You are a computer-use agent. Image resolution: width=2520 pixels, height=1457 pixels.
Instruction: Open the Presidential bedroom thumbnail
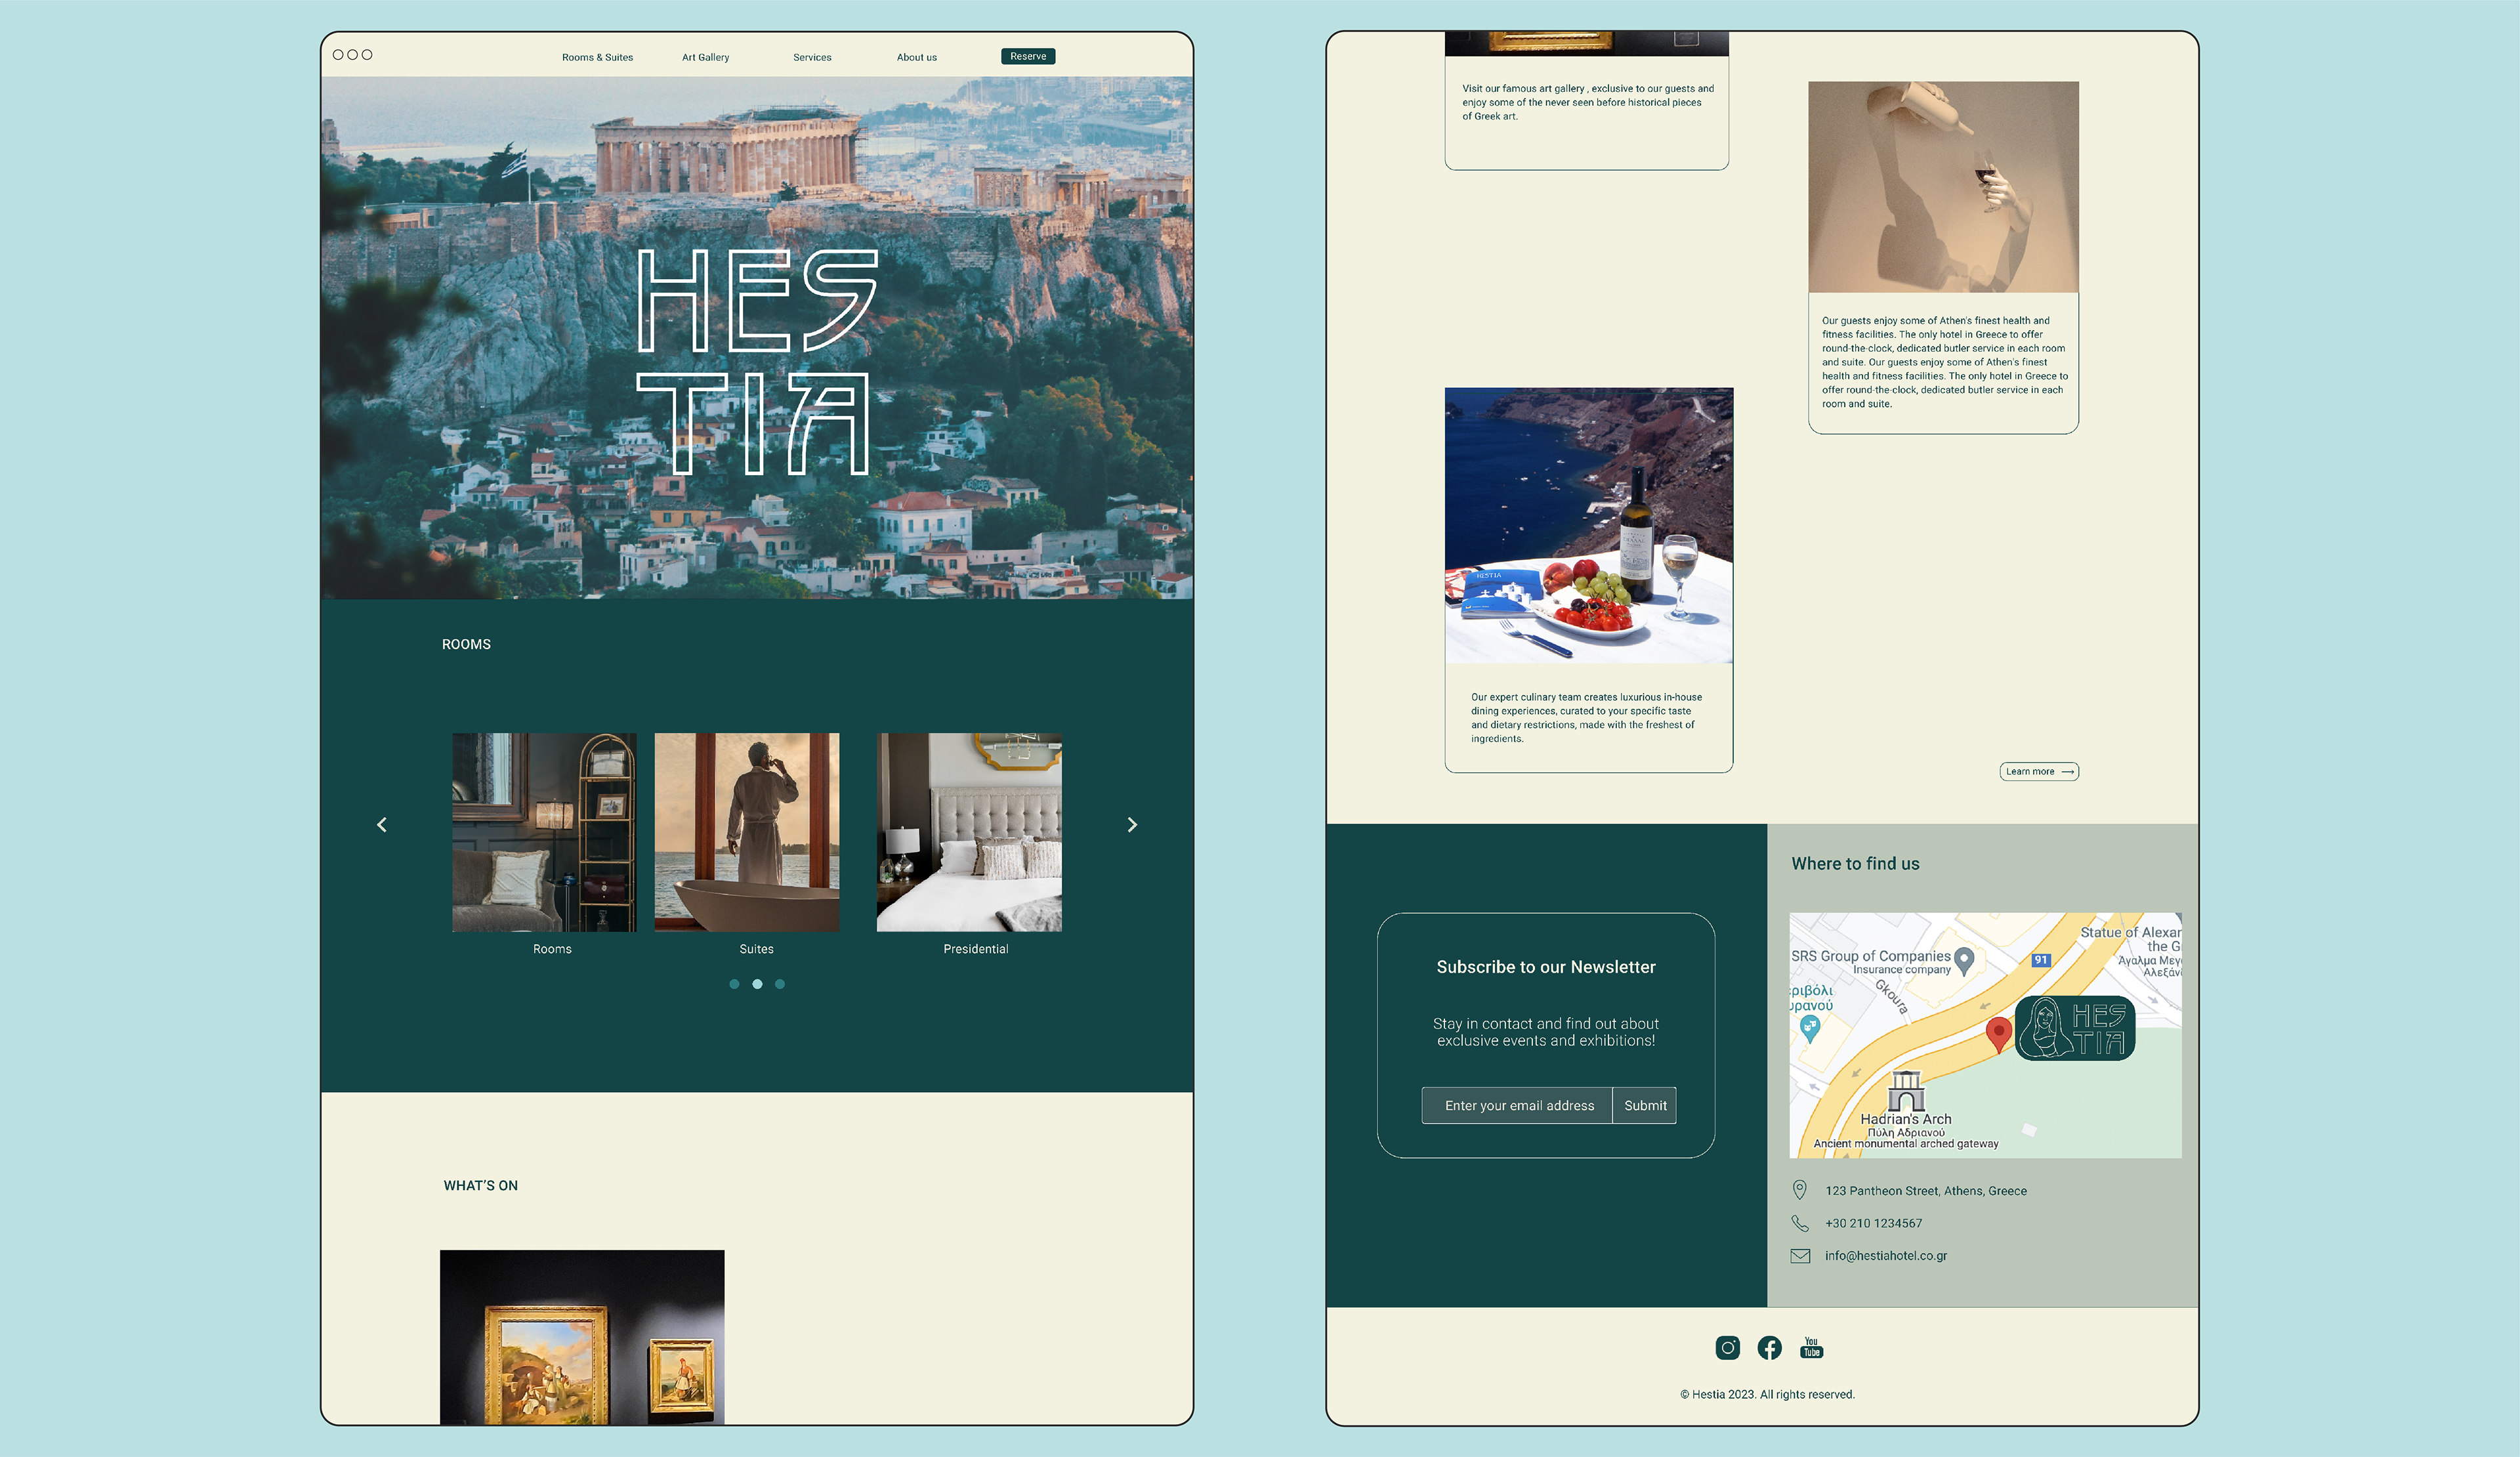[969, 832]
